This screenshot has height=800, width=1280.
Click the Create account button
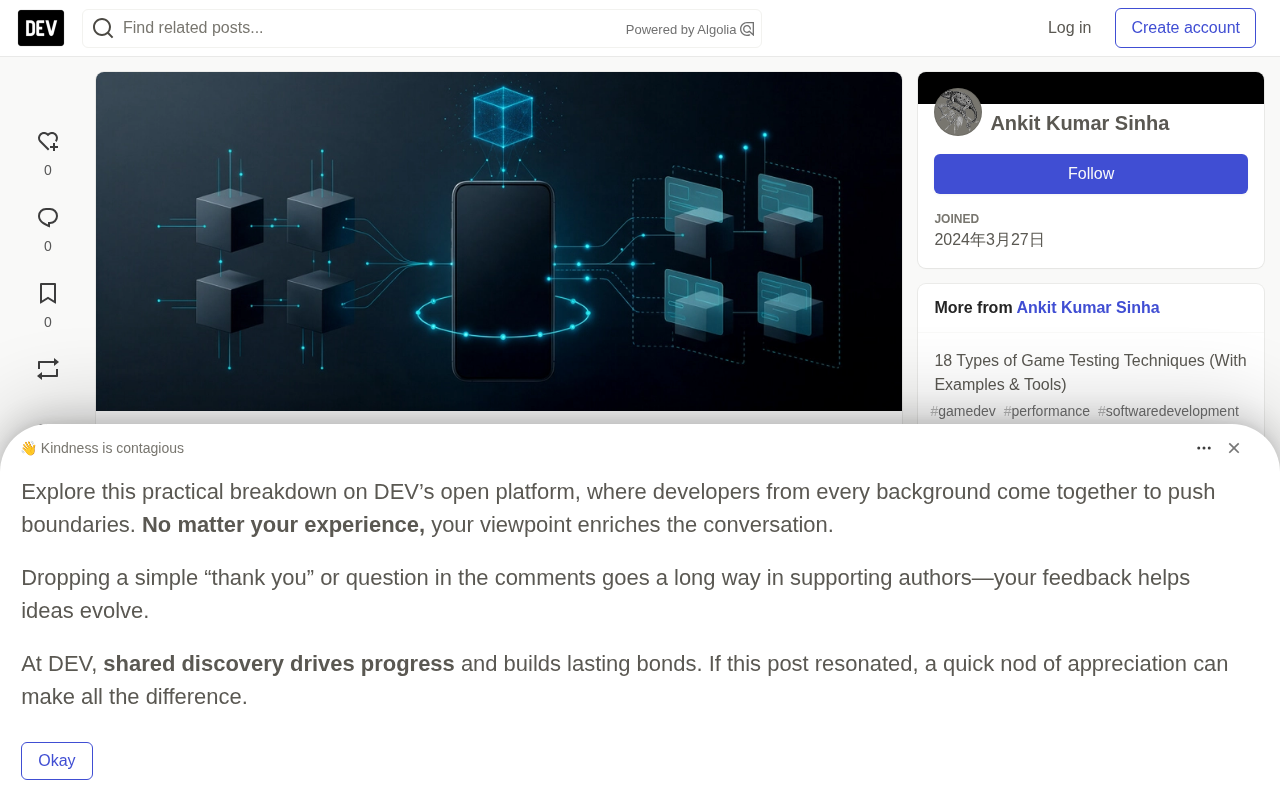coord(1185,28)
